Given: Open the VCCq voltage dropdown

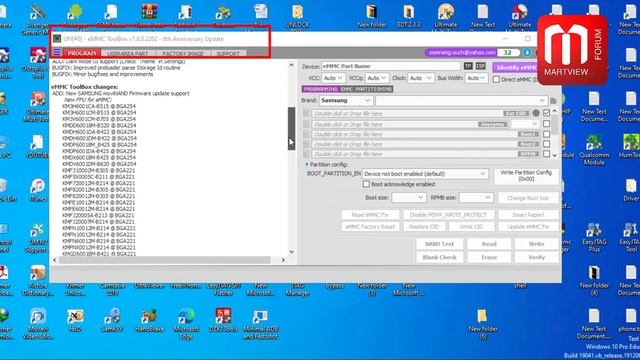Looking at the screenshot, I should 377,78.
